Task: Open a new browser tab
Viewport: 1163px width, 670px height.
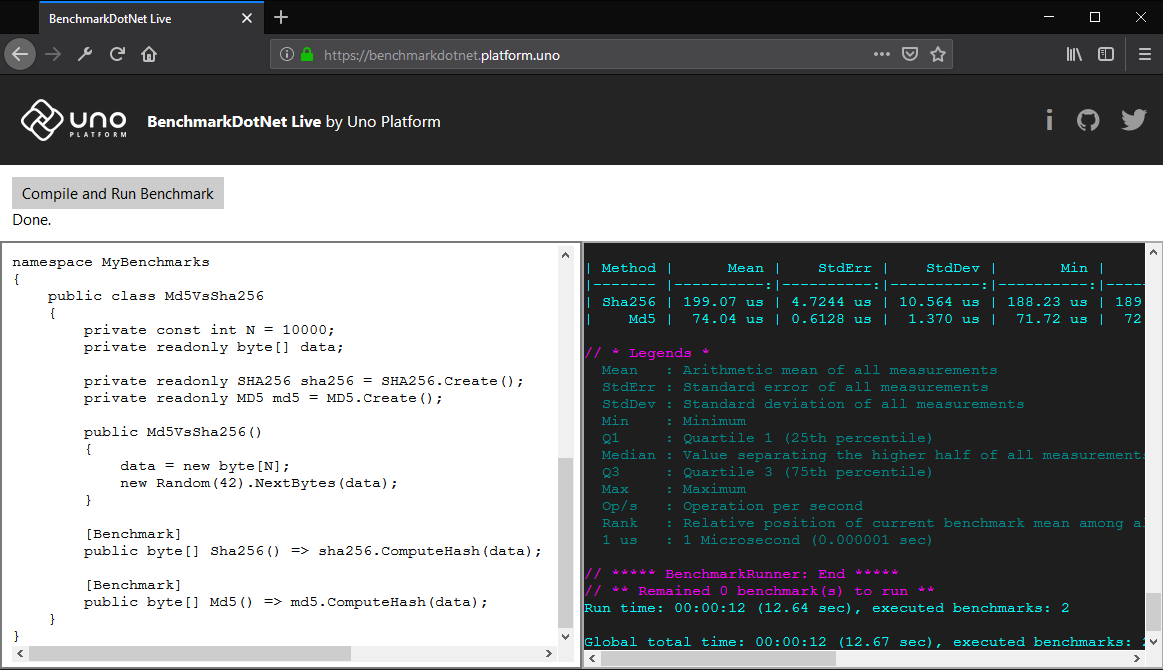Action: pyautogui.click(x=280, y=18)
